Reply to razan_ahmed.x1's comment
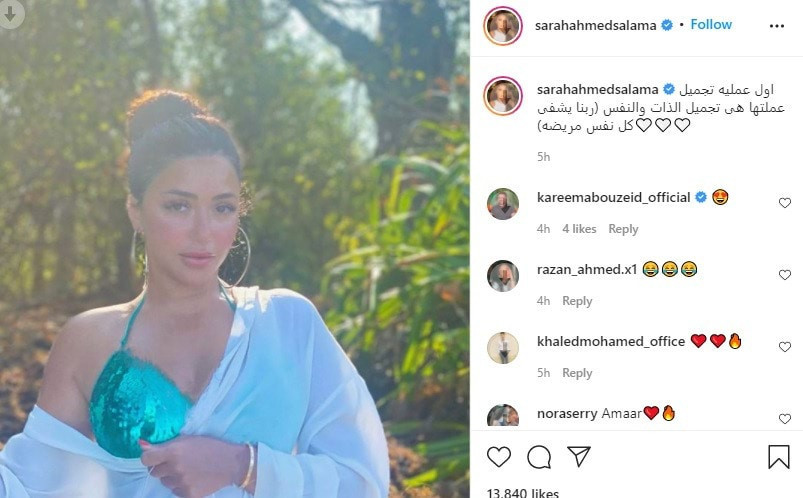Viewport: 803px width, 498px height. click(x=577, y=301)
